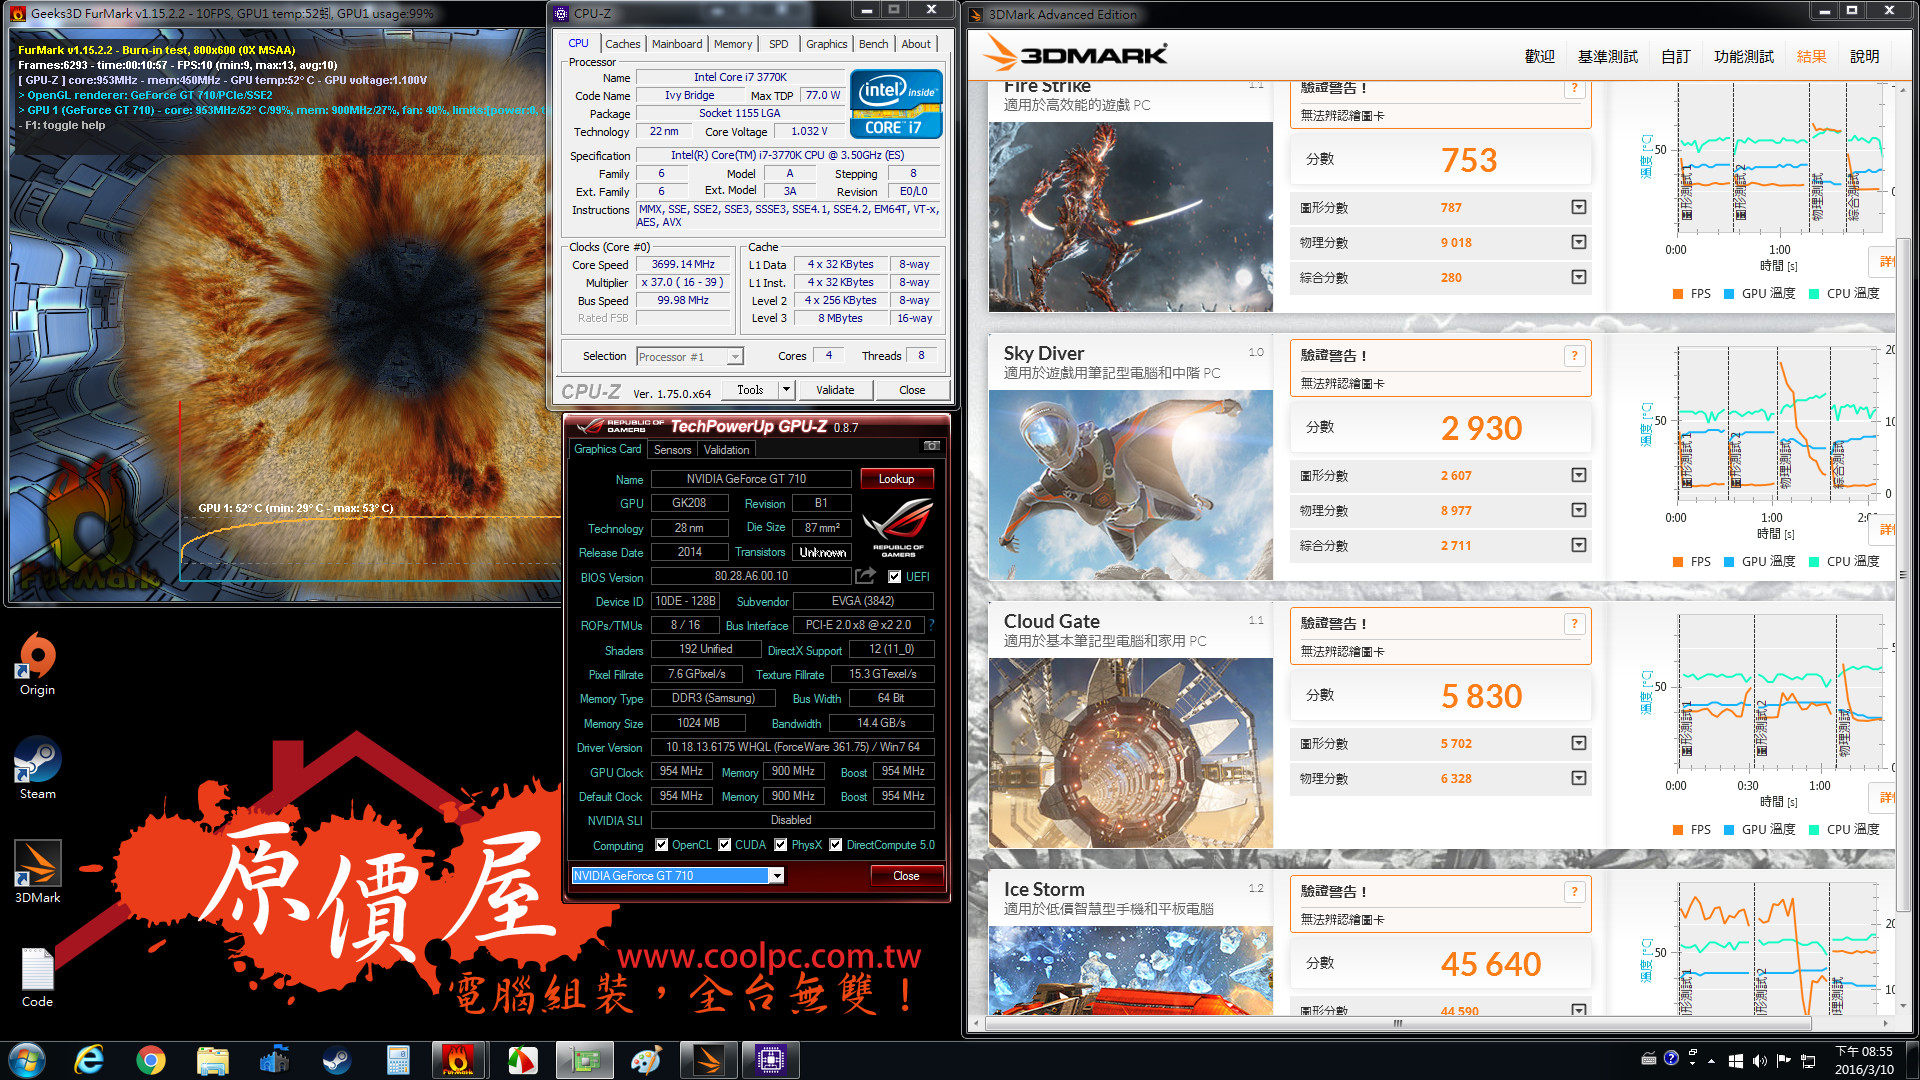
Task: Click the Bus Interface question mark in GPU-Z
Action: point(931,625)
